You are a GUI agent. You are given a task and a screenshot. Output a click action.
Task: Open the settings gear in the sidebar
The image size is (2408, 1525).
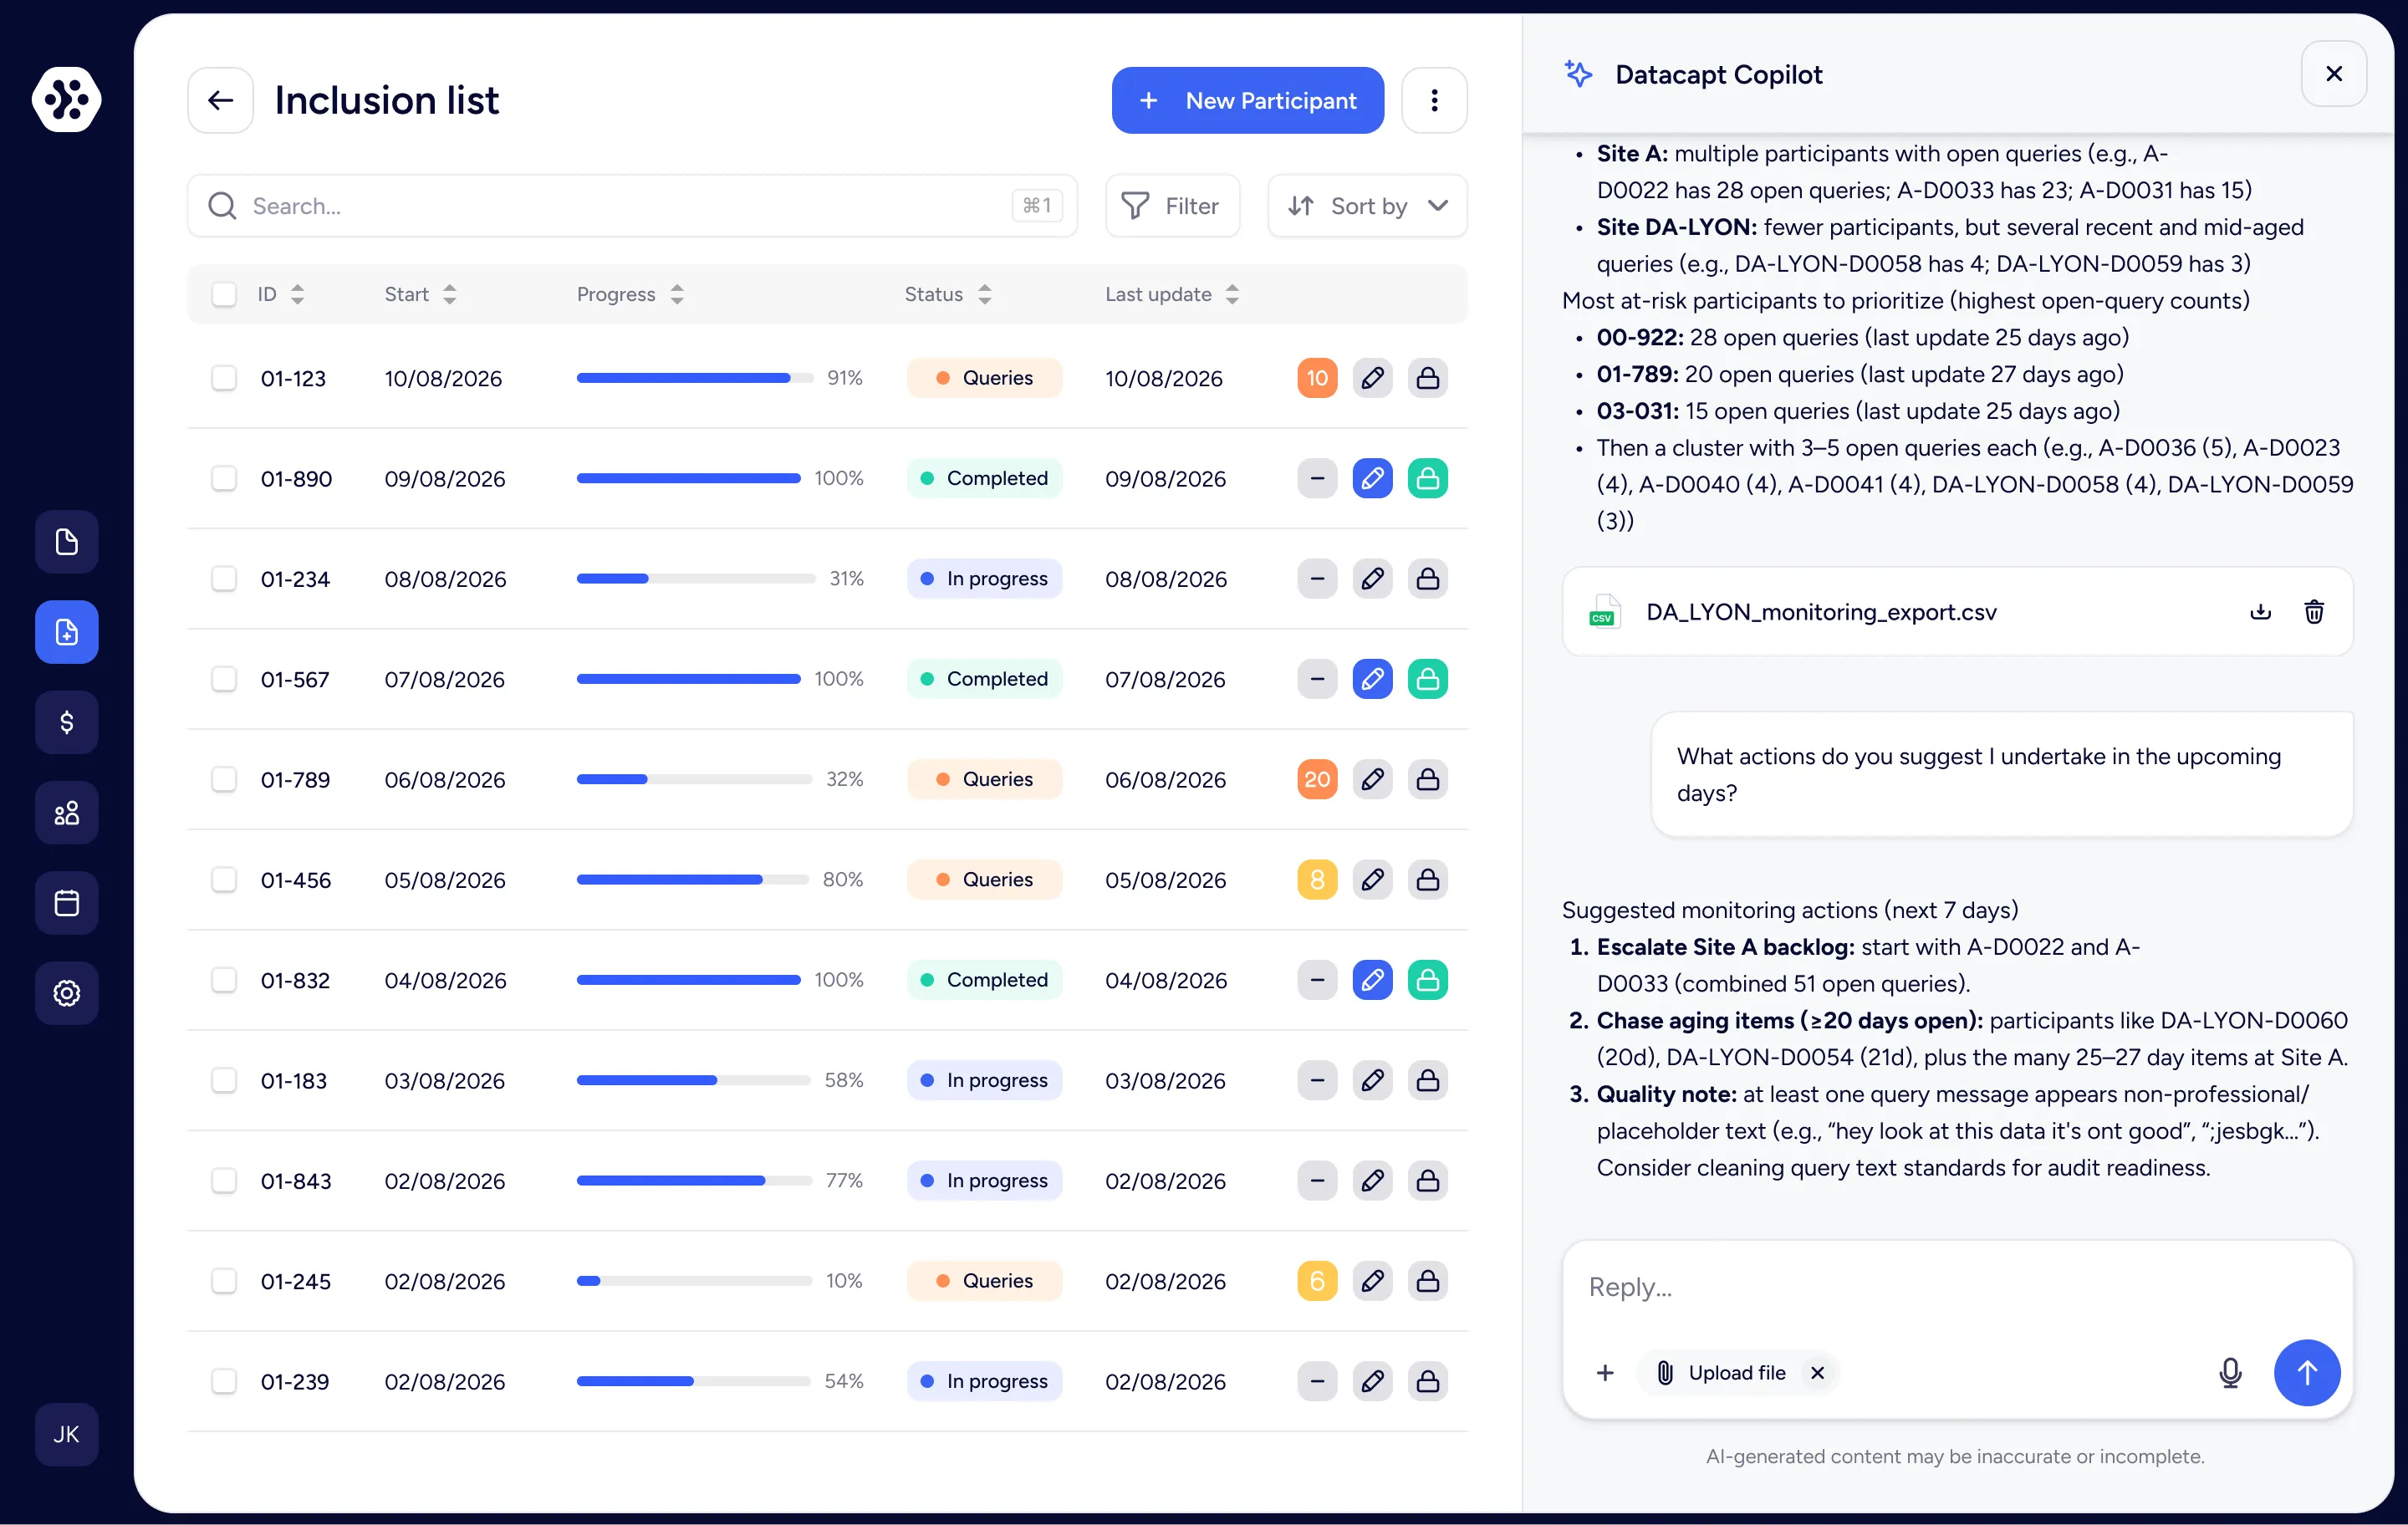(x=66, y=993)
